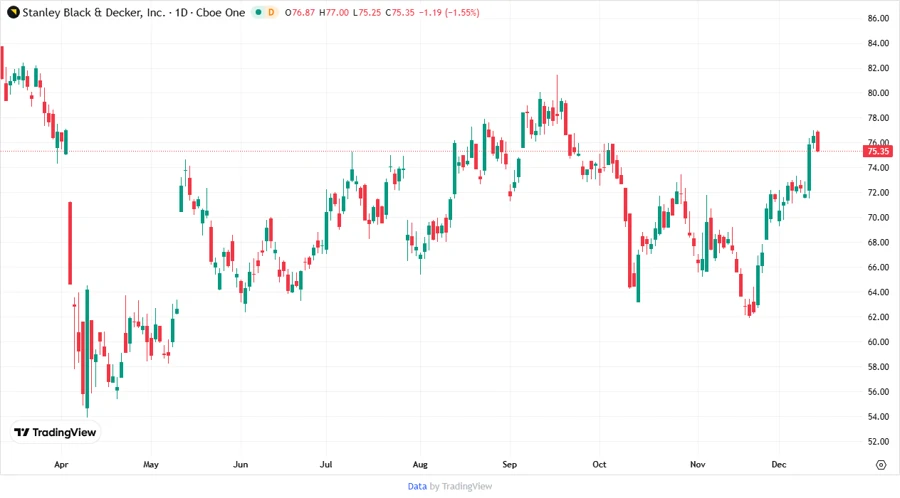This screenshot has height=498, width=900.
Task: Click the high value H77.00
Action: [334, 12]
